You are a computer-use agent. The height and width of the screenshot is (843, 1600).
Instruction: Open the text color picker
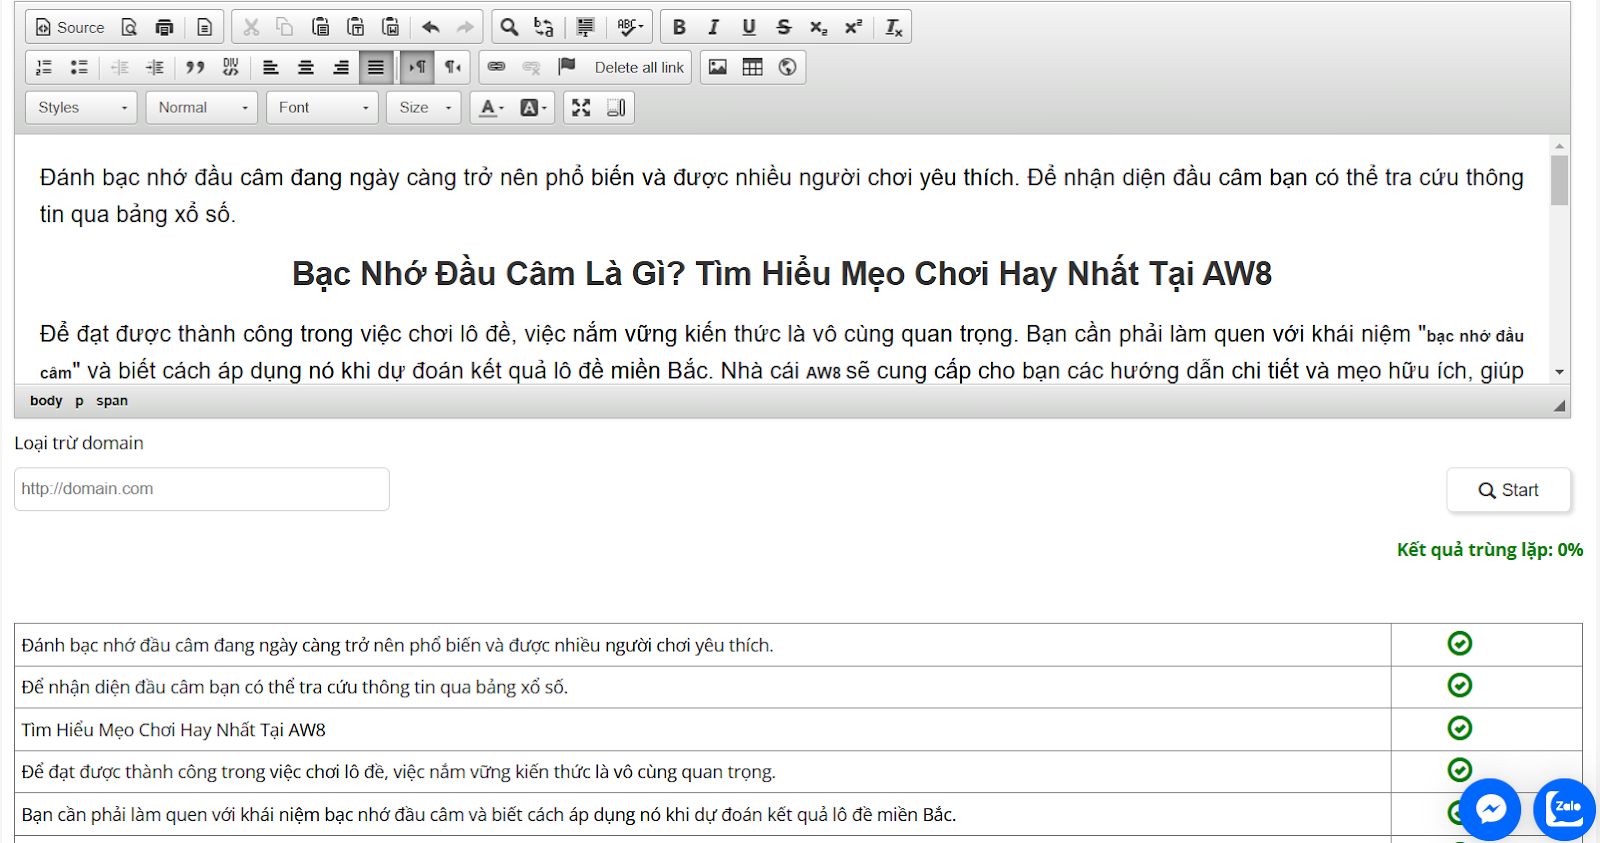491,107
